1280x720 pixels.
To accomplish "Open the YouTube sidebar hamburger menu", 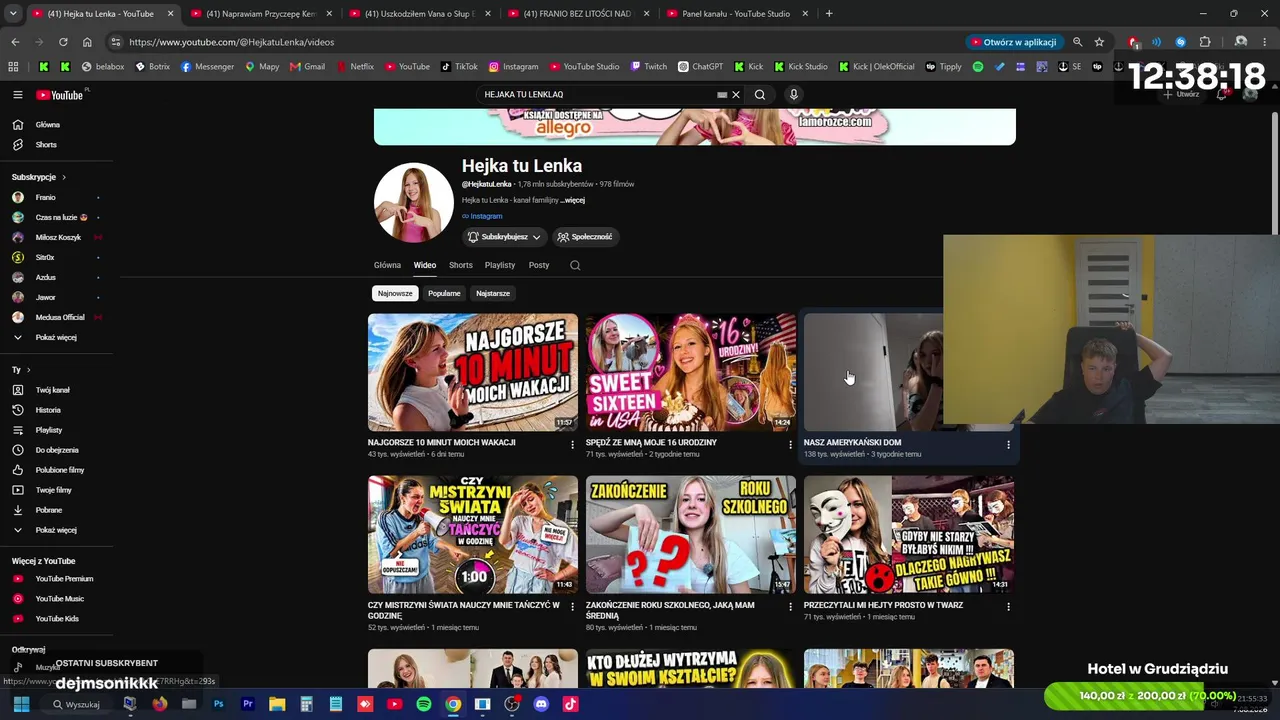I will point(18,95).
